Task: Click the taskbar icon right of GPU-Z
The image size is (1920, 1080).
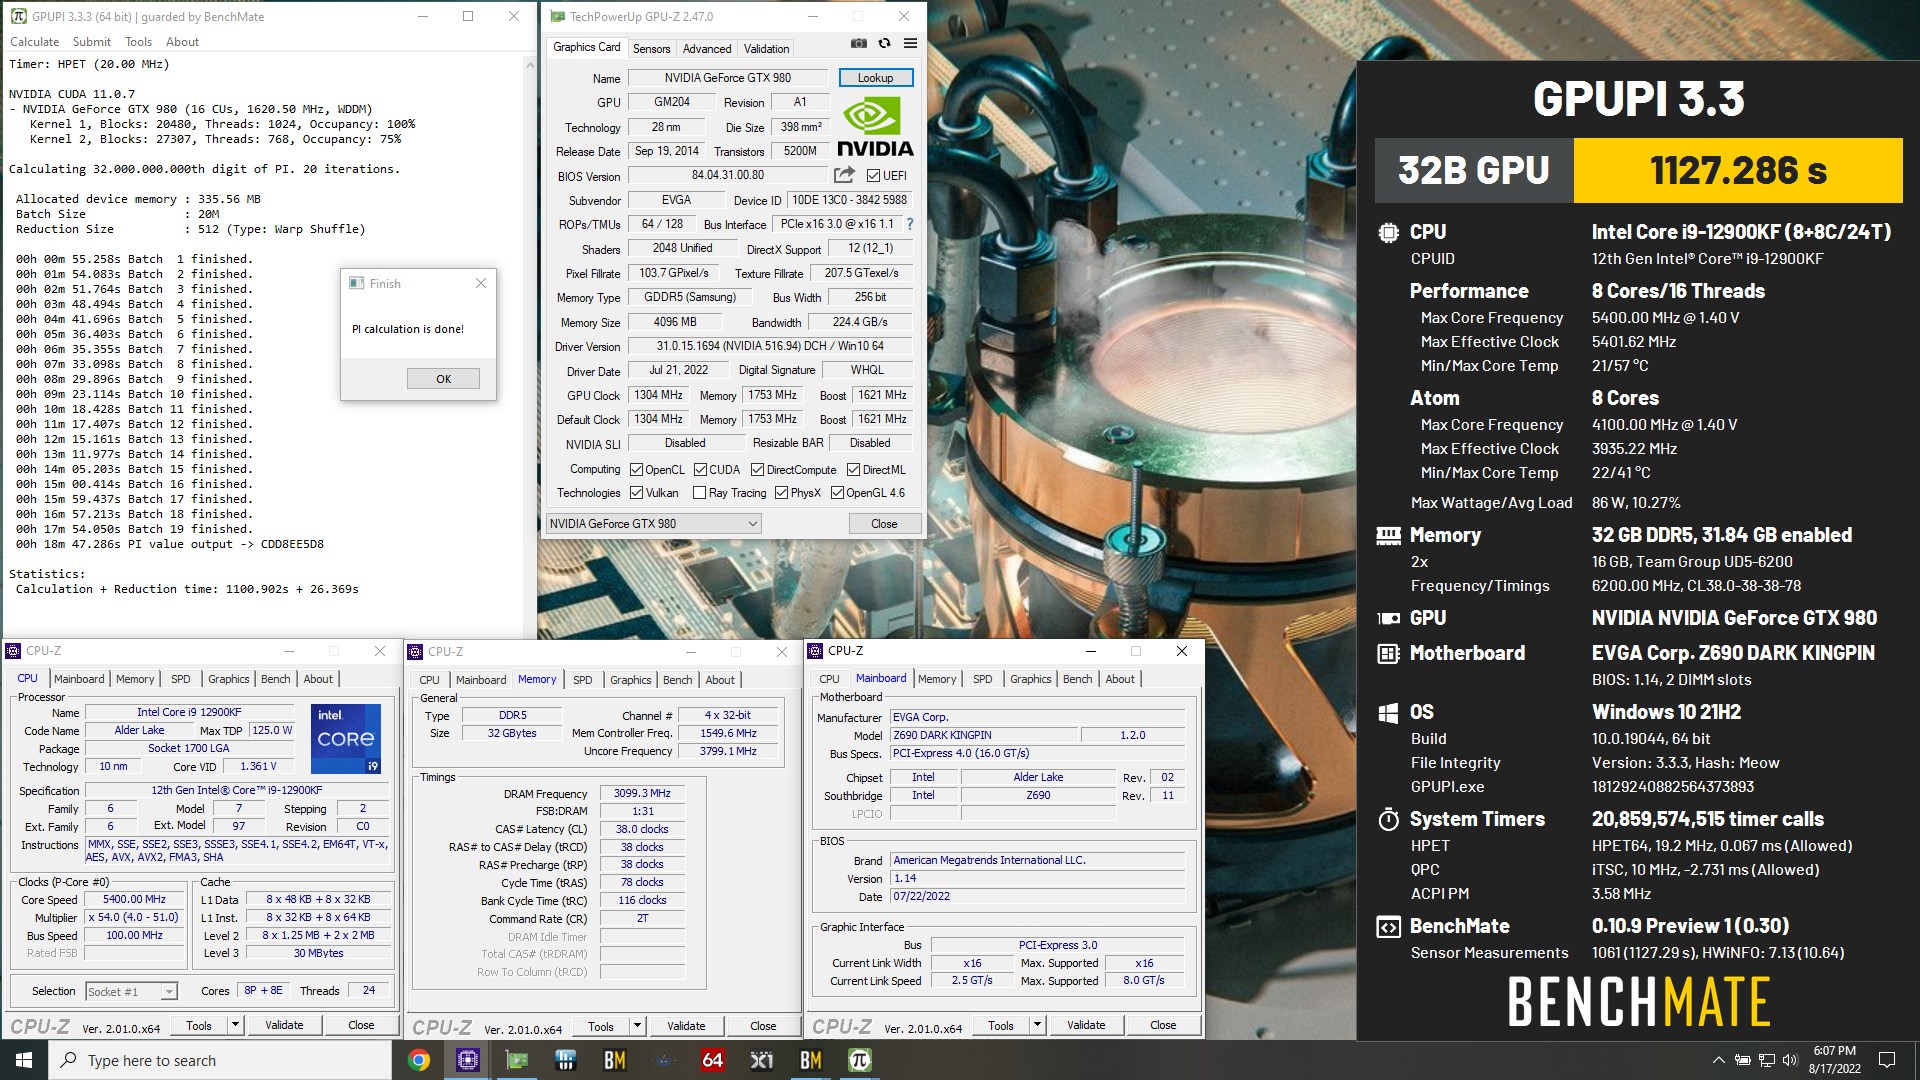Action: point(566,1060)
